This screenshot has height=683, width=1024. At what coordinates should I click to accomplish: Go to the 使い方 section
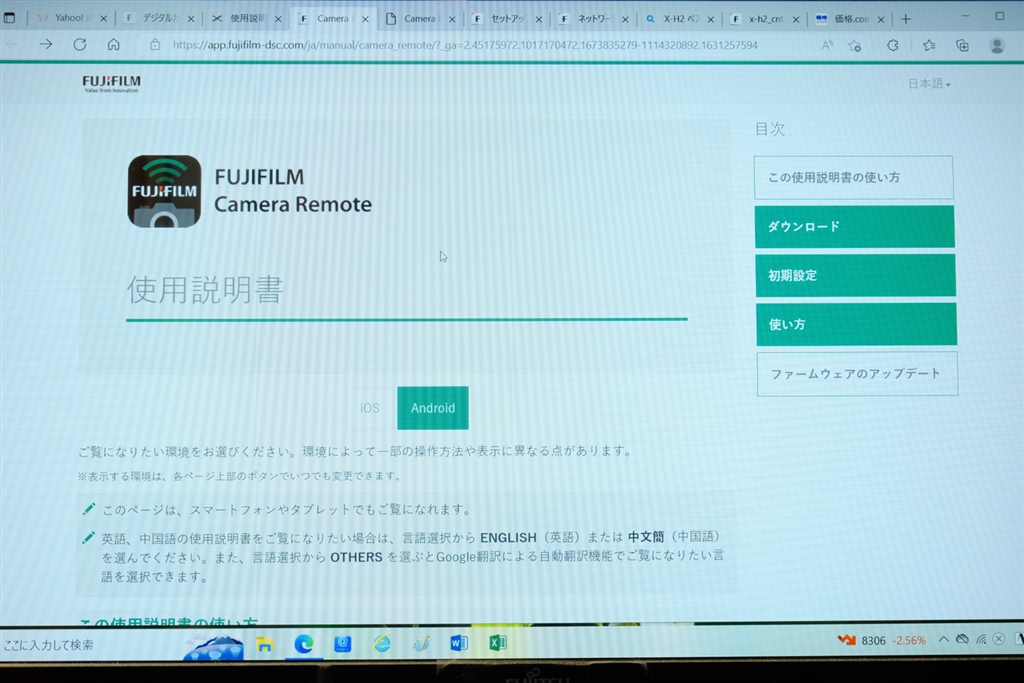coord(856,324)
